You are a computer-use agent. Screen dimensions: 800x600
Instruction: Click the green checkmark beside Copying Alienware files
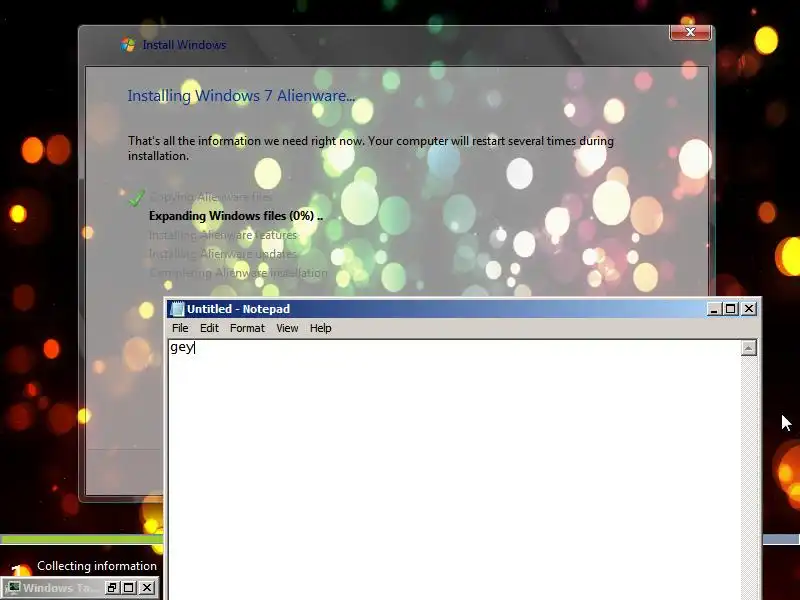point(136,198)
